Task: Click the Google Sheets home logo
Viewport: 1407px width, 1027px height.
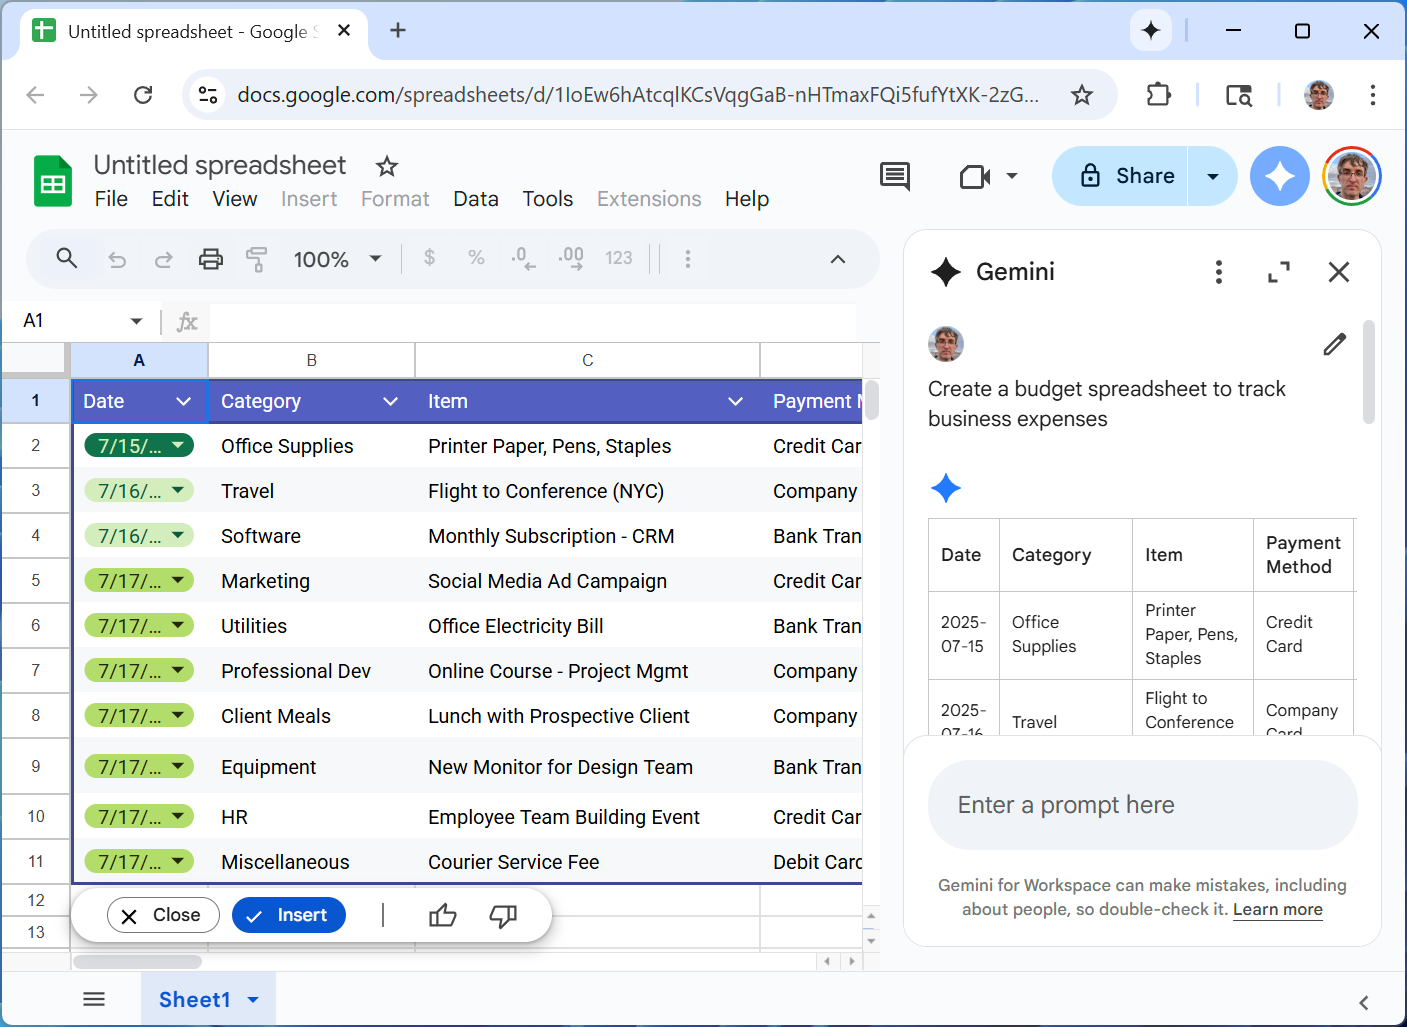Action: [53, 181]
